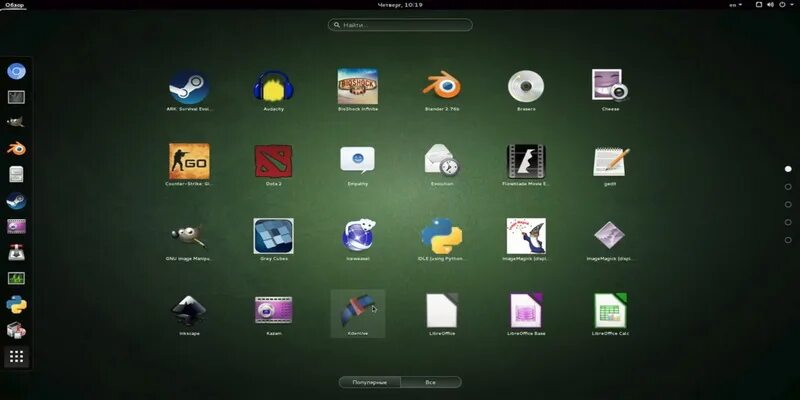Click the volume icon in the top bar
This screenshot has width=800, height=400.
770,5
